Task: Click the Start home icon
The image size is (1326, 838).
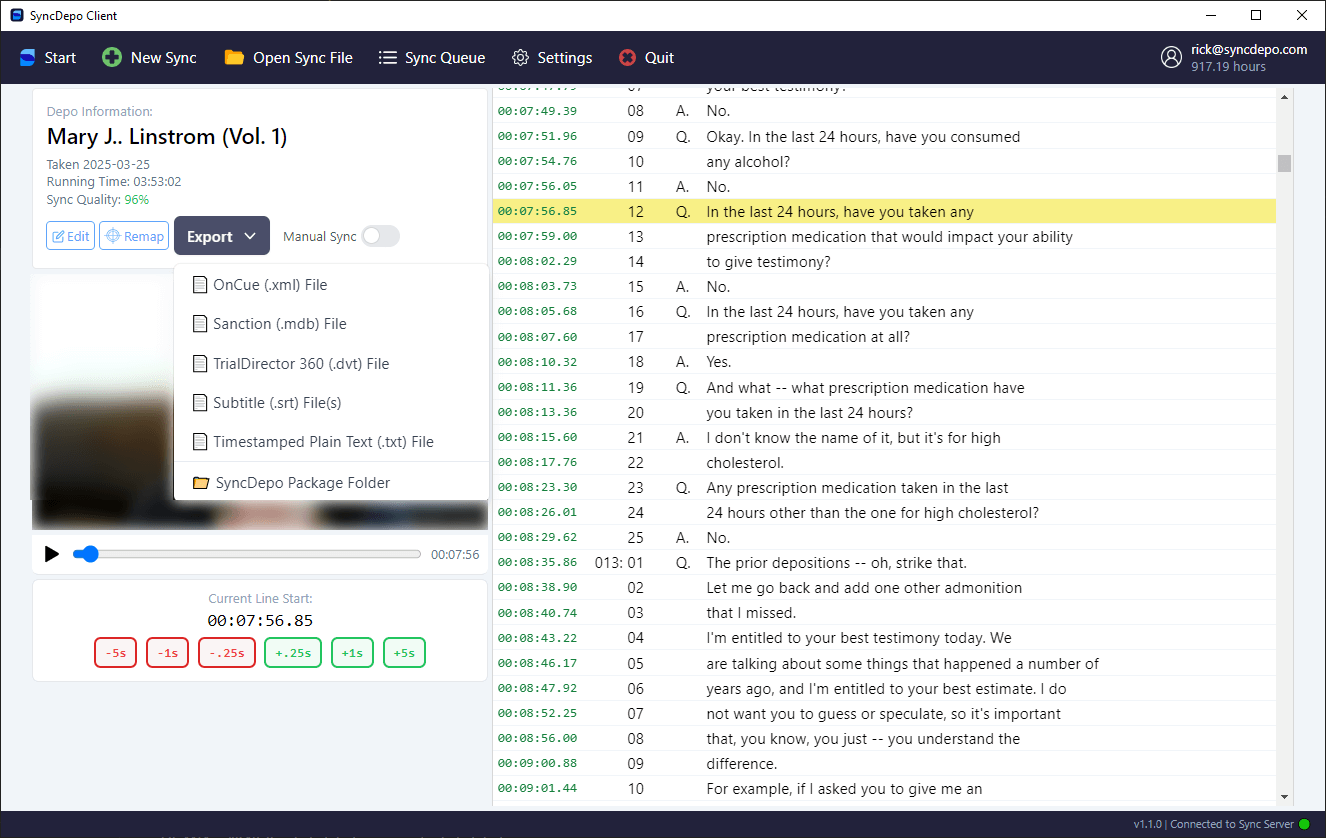Action: pos(28,58)
